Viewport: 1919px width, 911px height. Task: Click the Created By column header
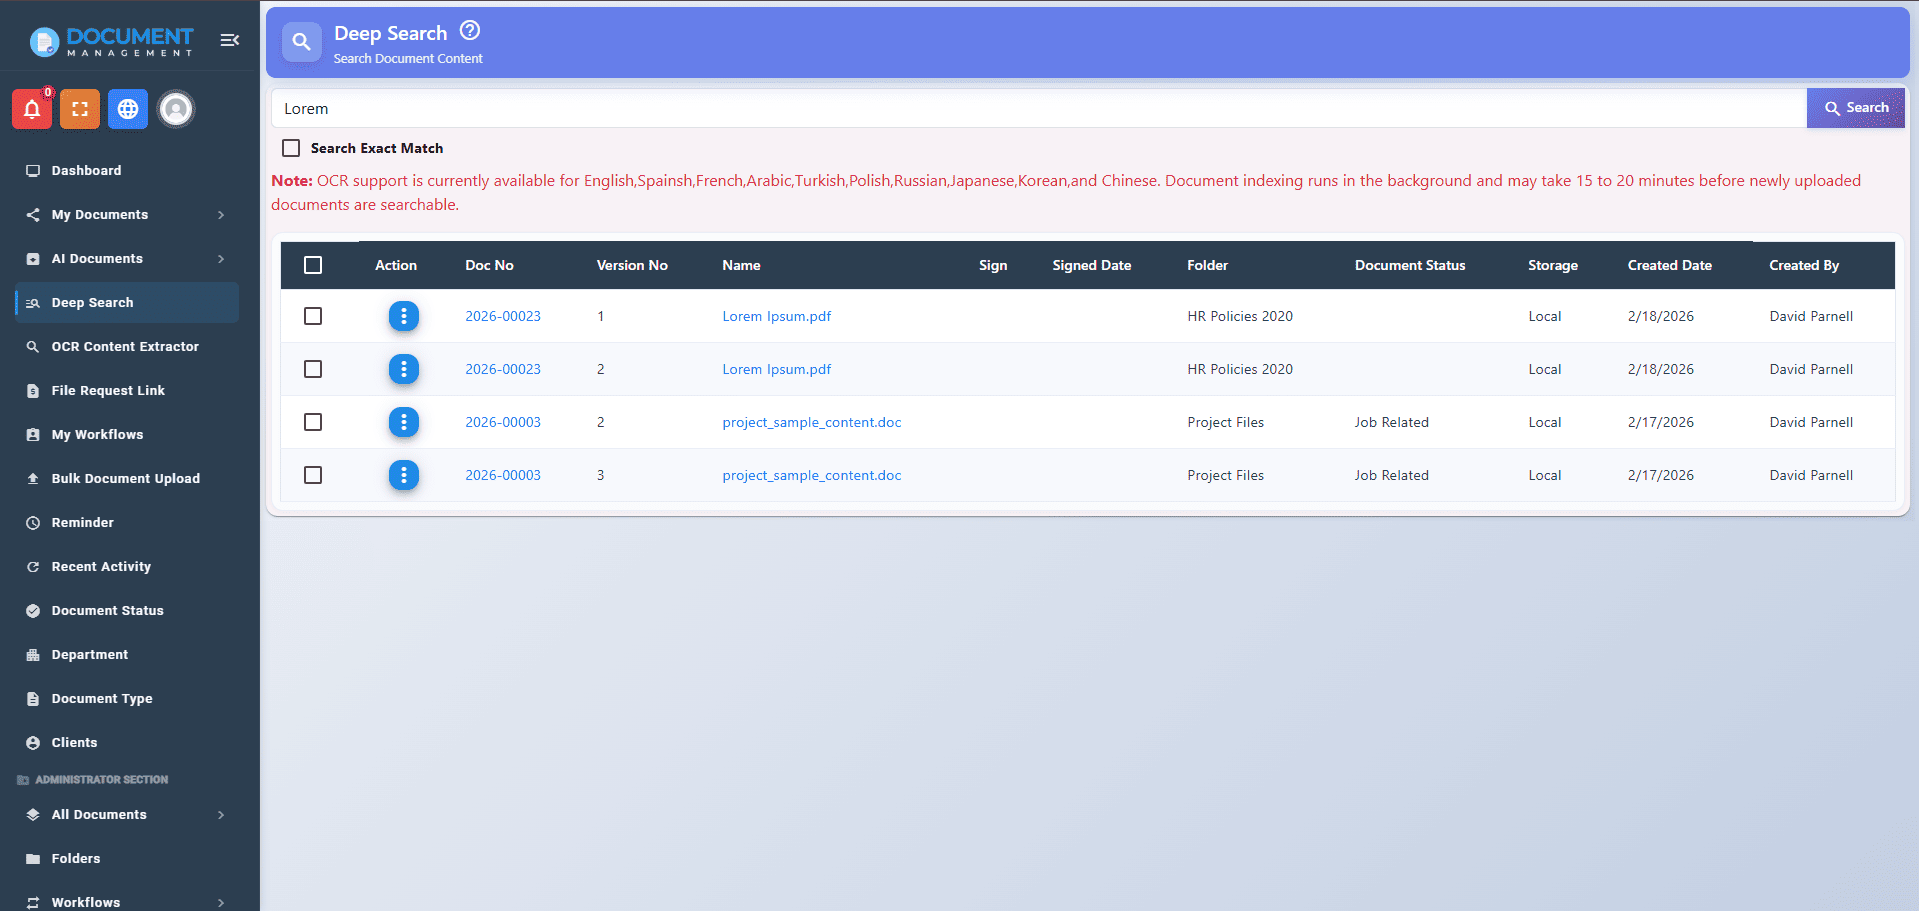pyautogui.click(x=1804, y=265)
